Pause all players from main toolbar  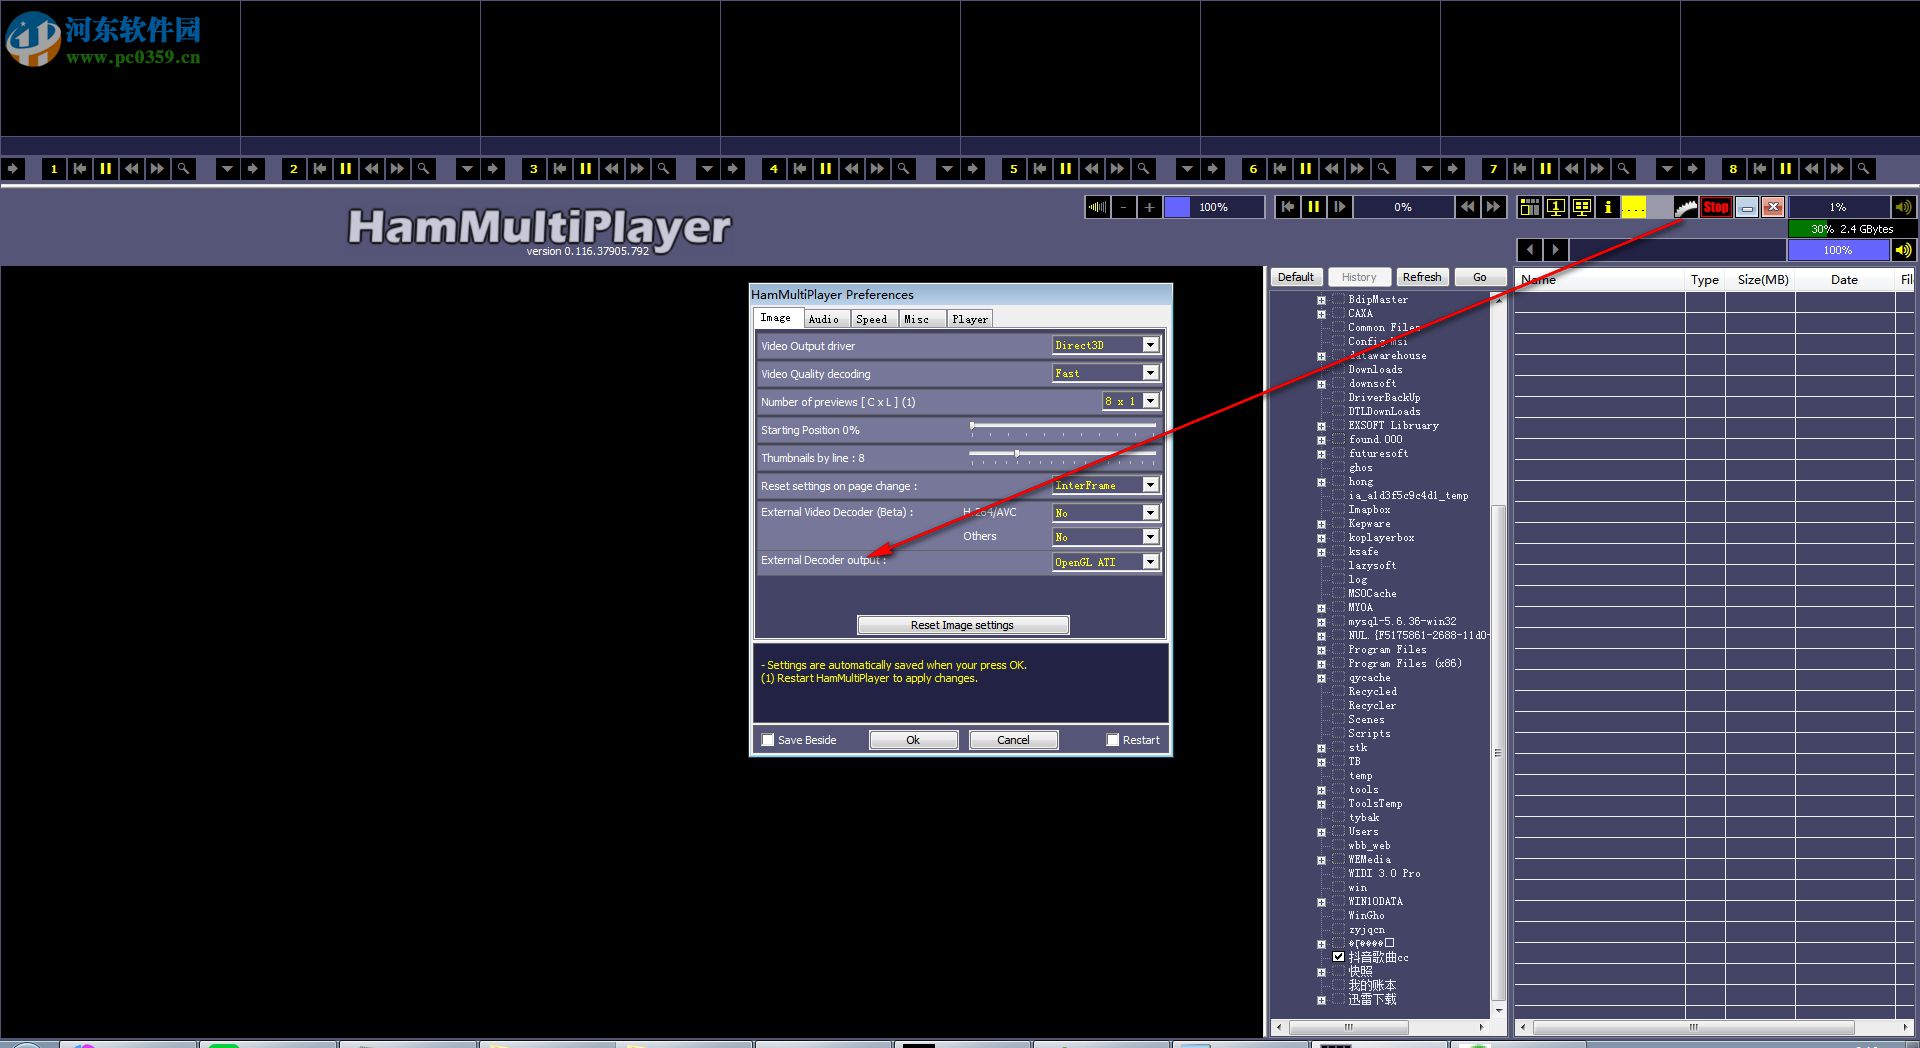tap(1314, 207)
